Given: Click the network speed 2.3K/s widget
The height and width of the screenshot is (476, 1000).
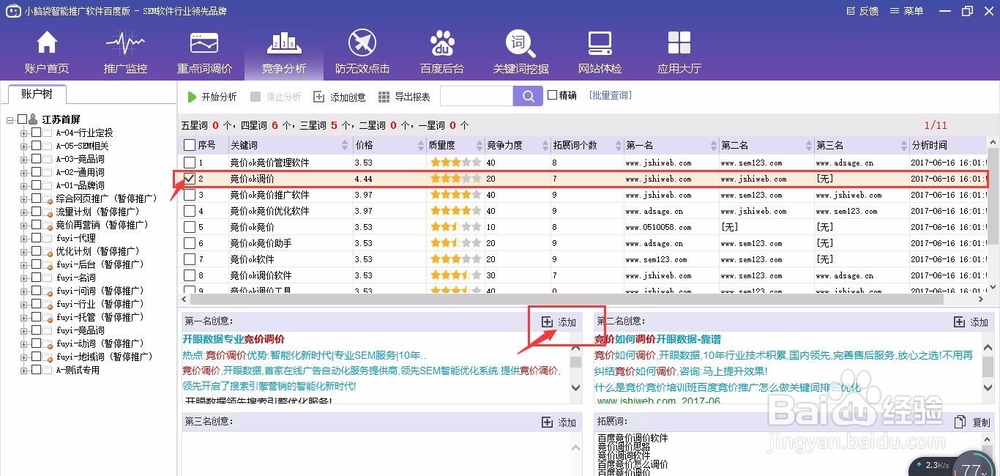Looking at the screenshot, I should (x=932, y=465).
